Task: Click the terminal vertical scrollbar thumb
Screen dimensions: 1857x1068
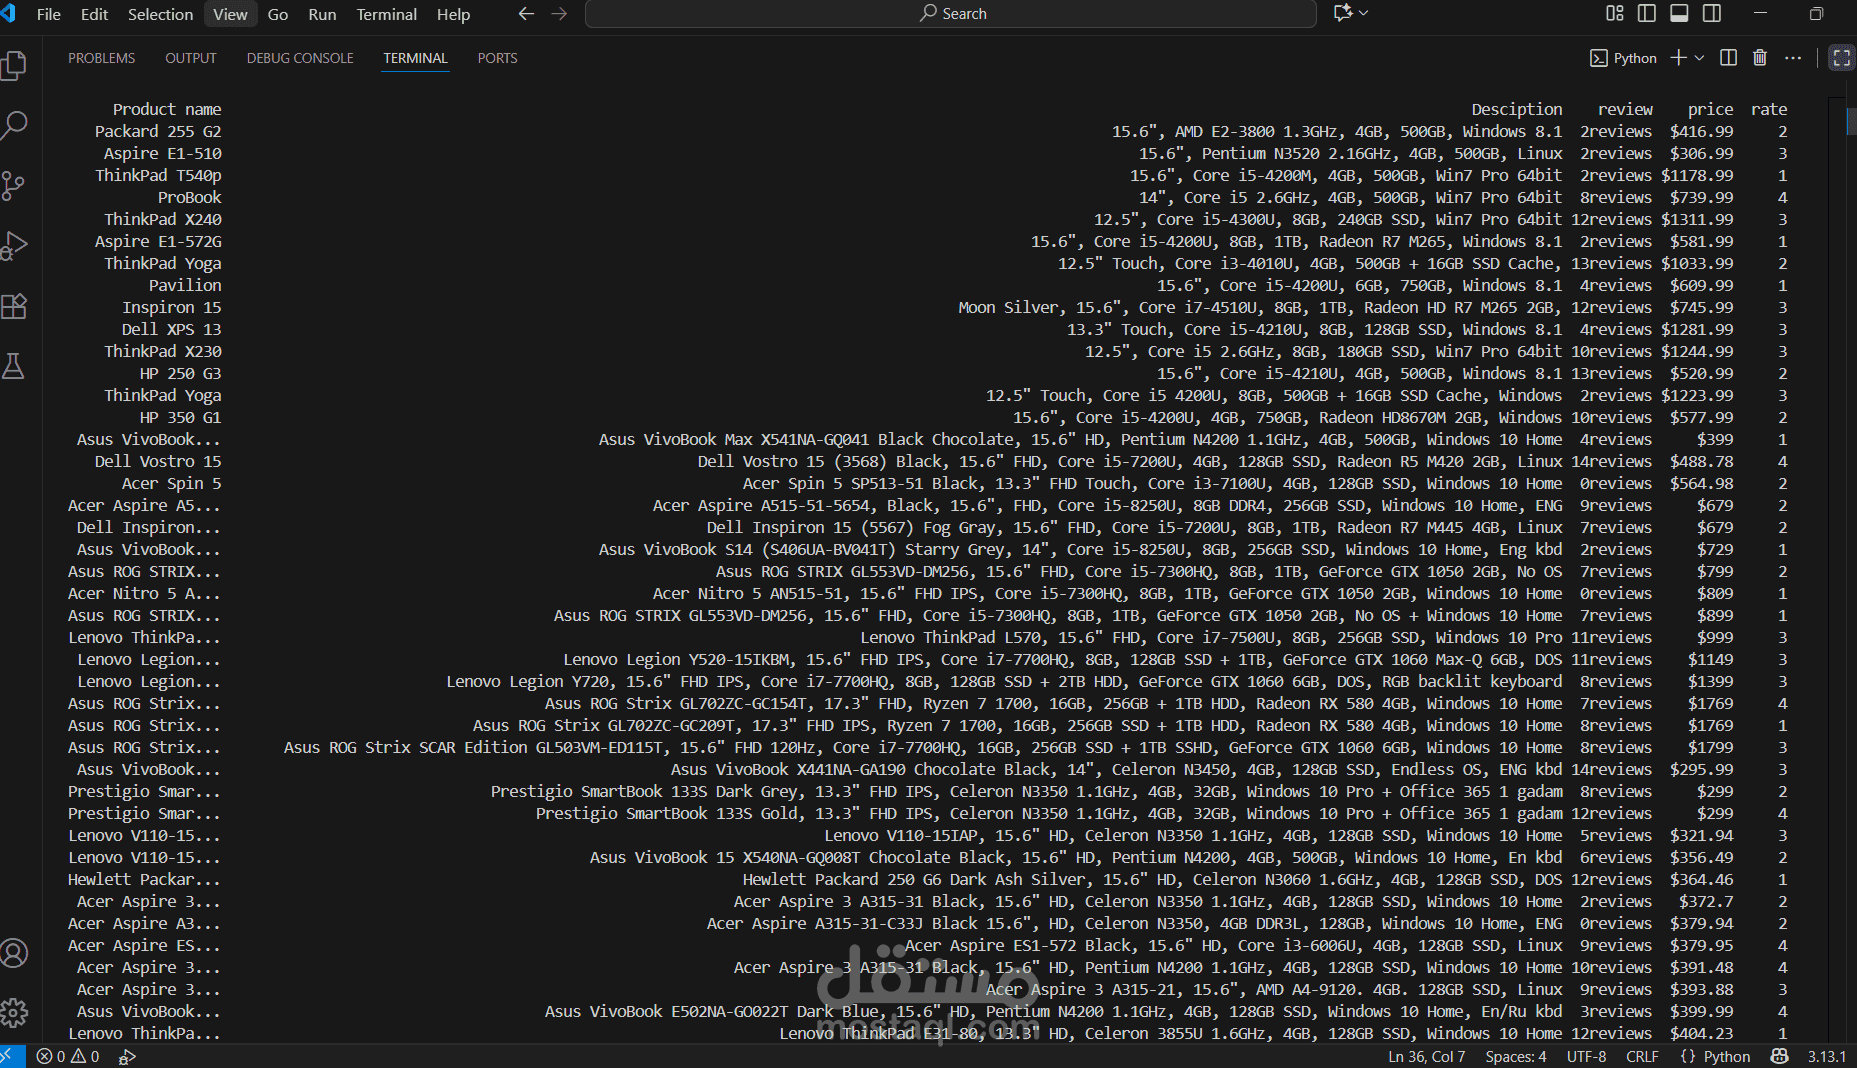Action: pos(1852,121)
